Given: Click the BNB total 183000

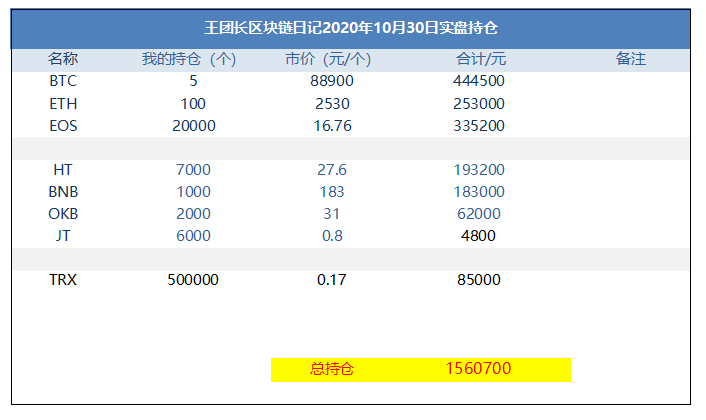Looking at the screenshot, I should point(479,192).
